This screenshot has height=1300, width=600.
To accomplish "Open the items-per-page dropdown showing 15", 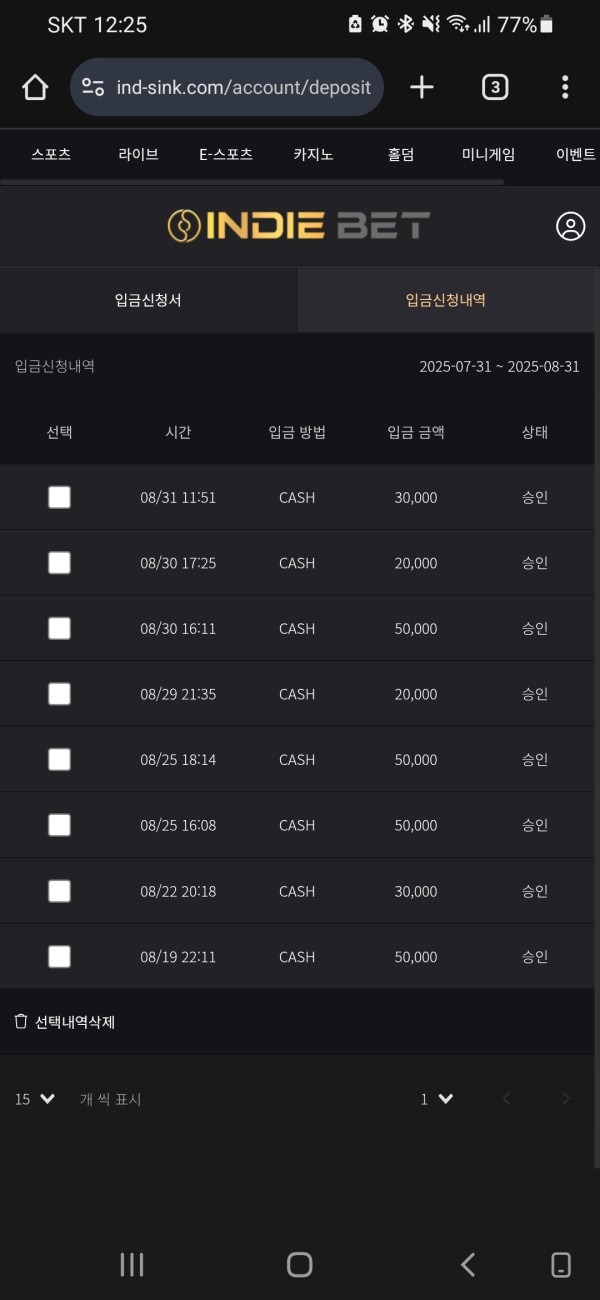I will click(30, 1098).
